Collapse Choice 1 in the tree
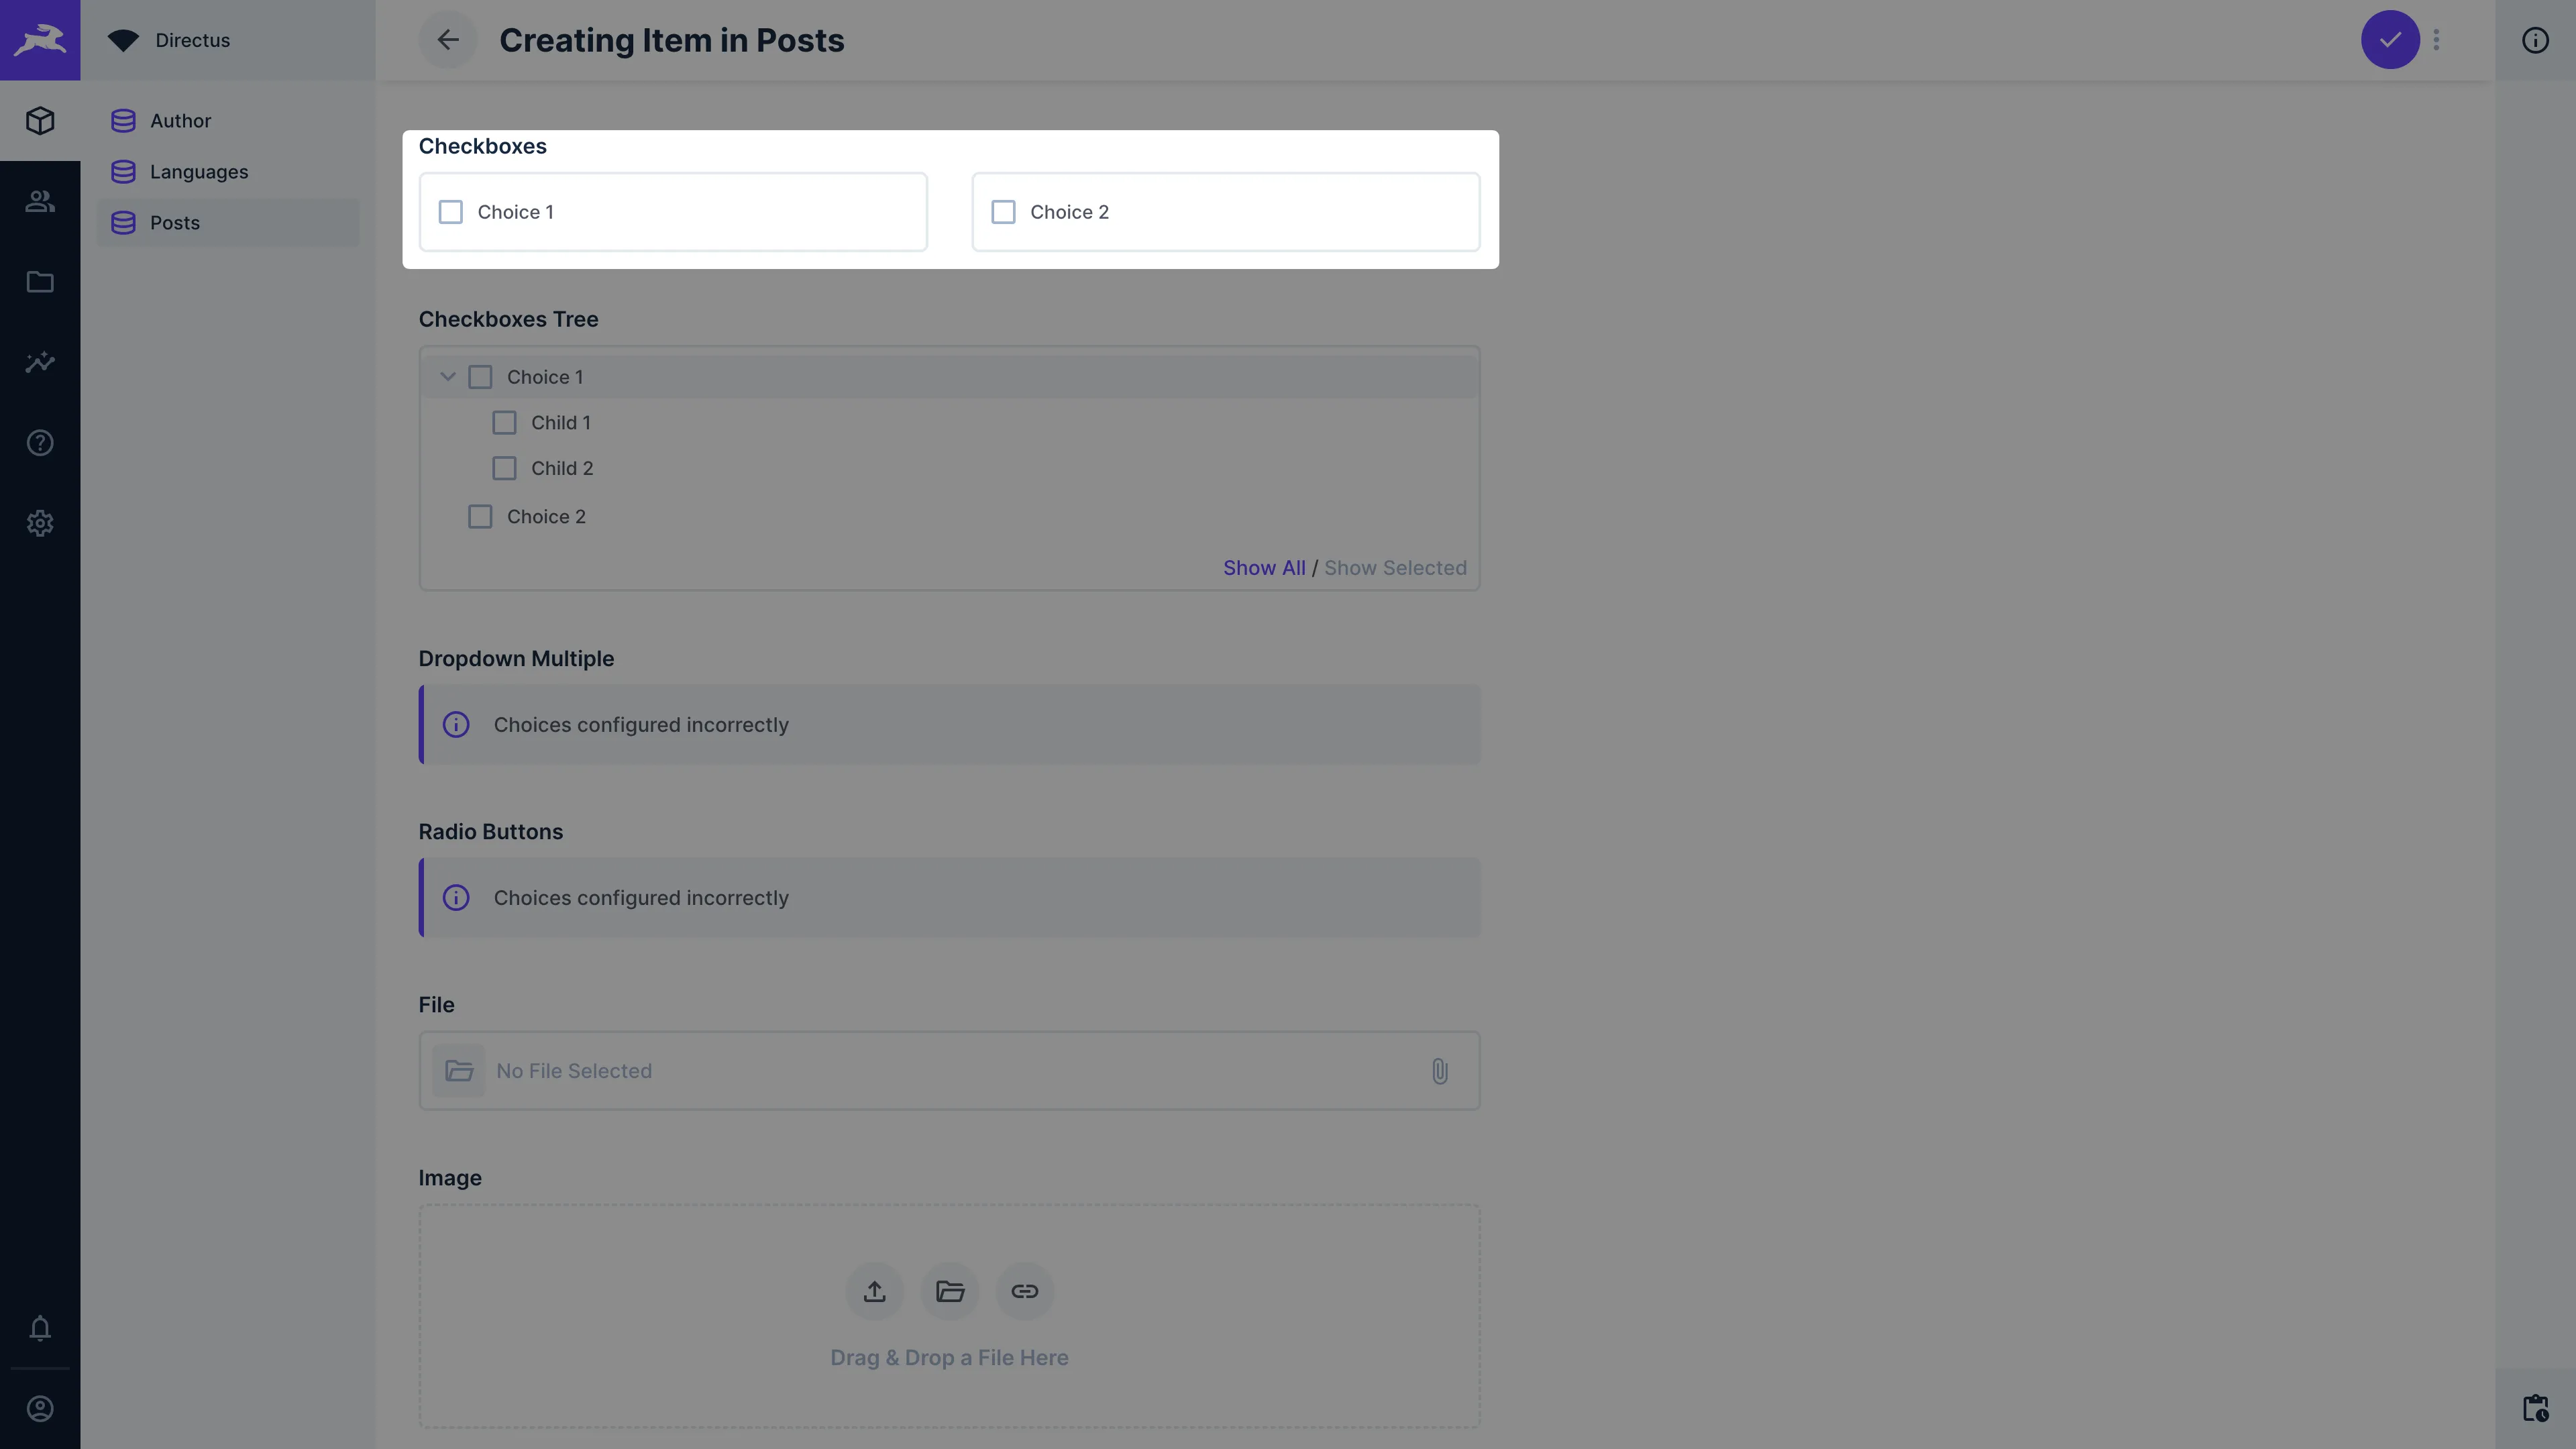Image resolution: width=2576 pixels, height=1449 pixels. 447,376
